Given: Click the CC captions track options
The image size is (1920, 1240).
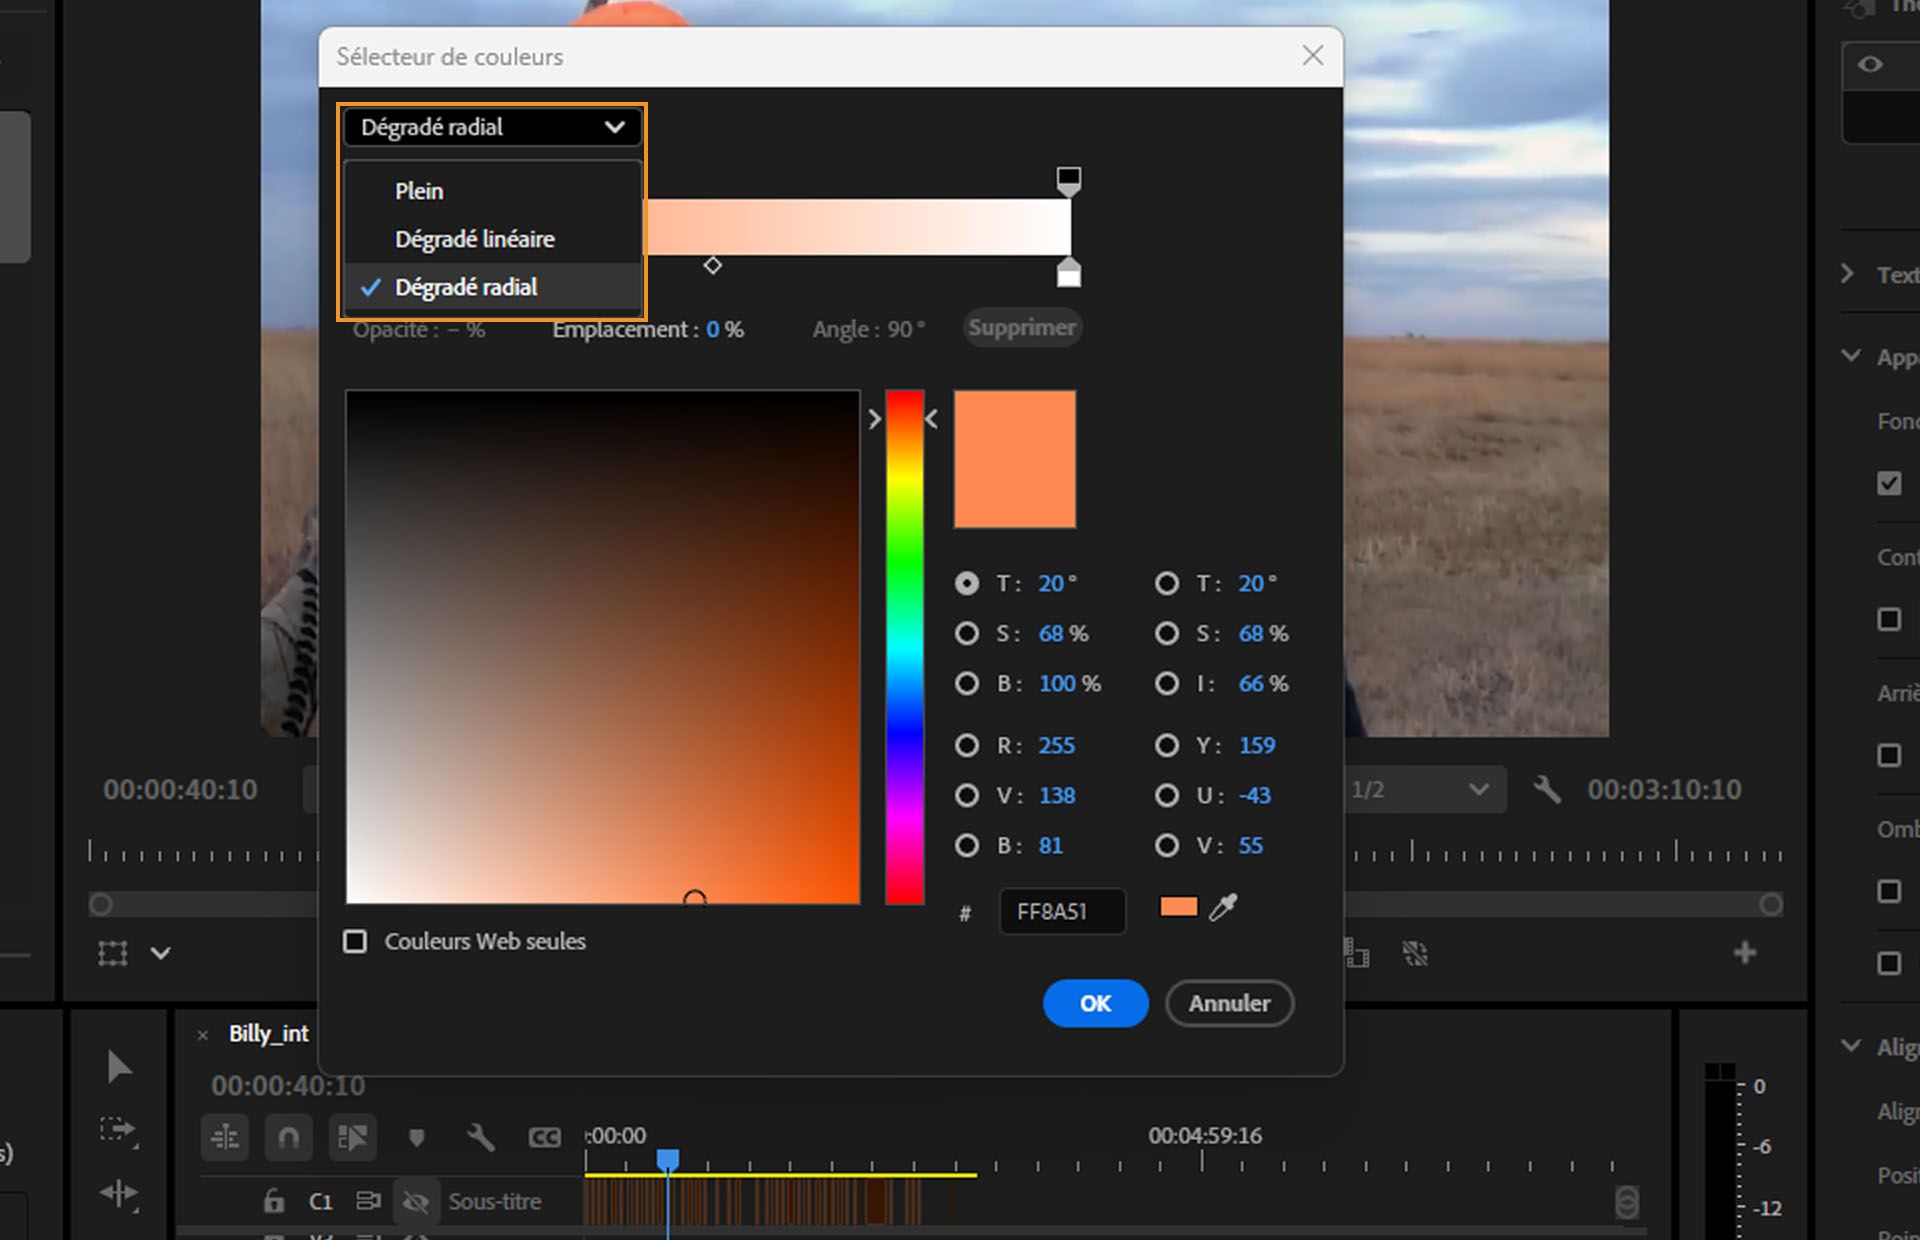Looking at the screenshot, I should (544, 1137).
